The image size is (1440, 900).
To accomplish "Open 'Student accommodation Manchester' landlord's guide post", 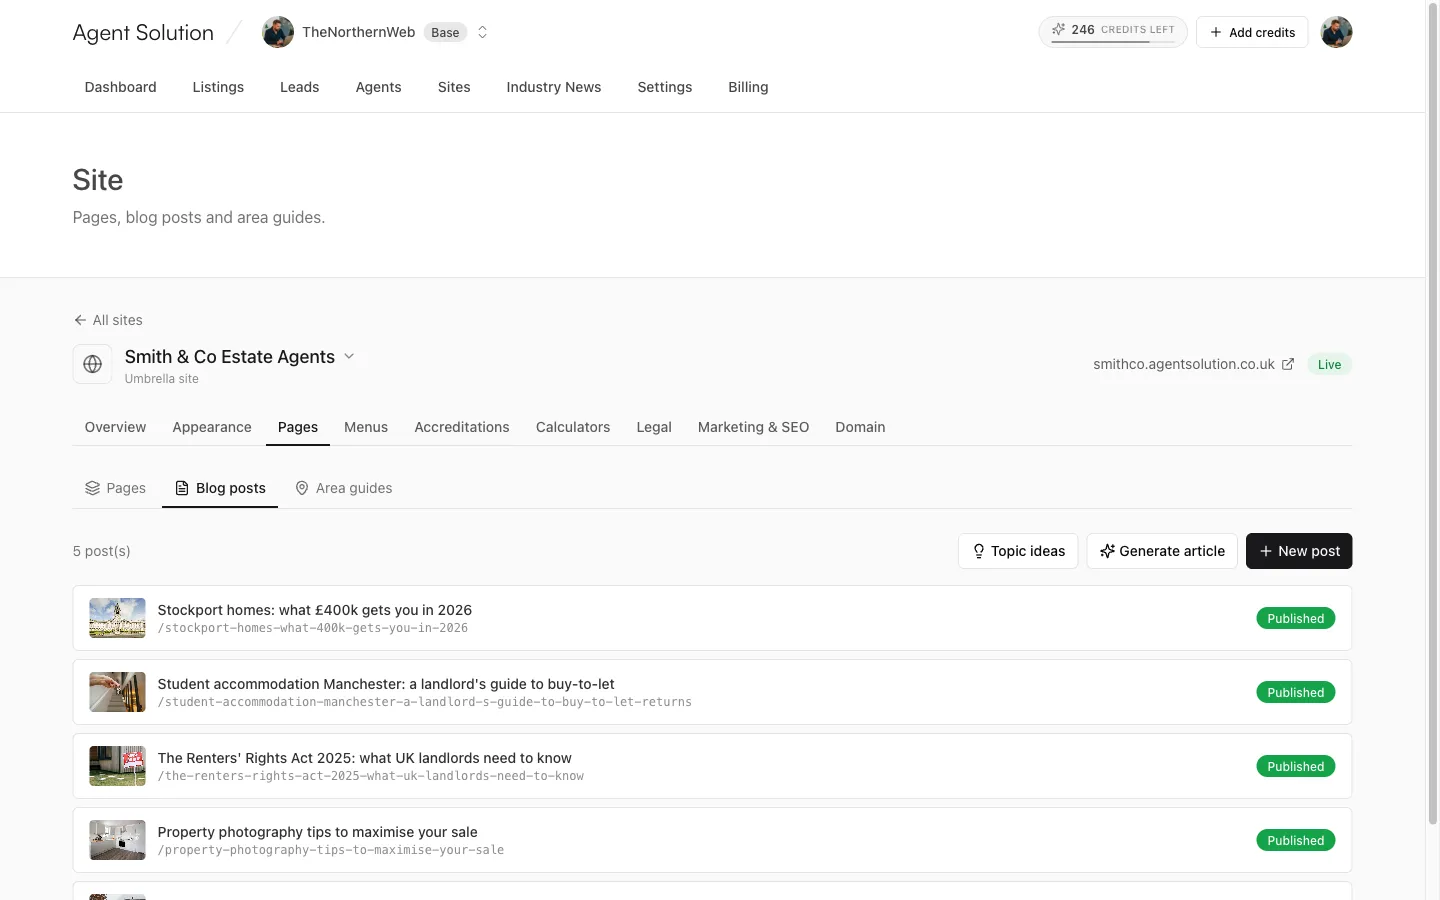I will [386, 684].
